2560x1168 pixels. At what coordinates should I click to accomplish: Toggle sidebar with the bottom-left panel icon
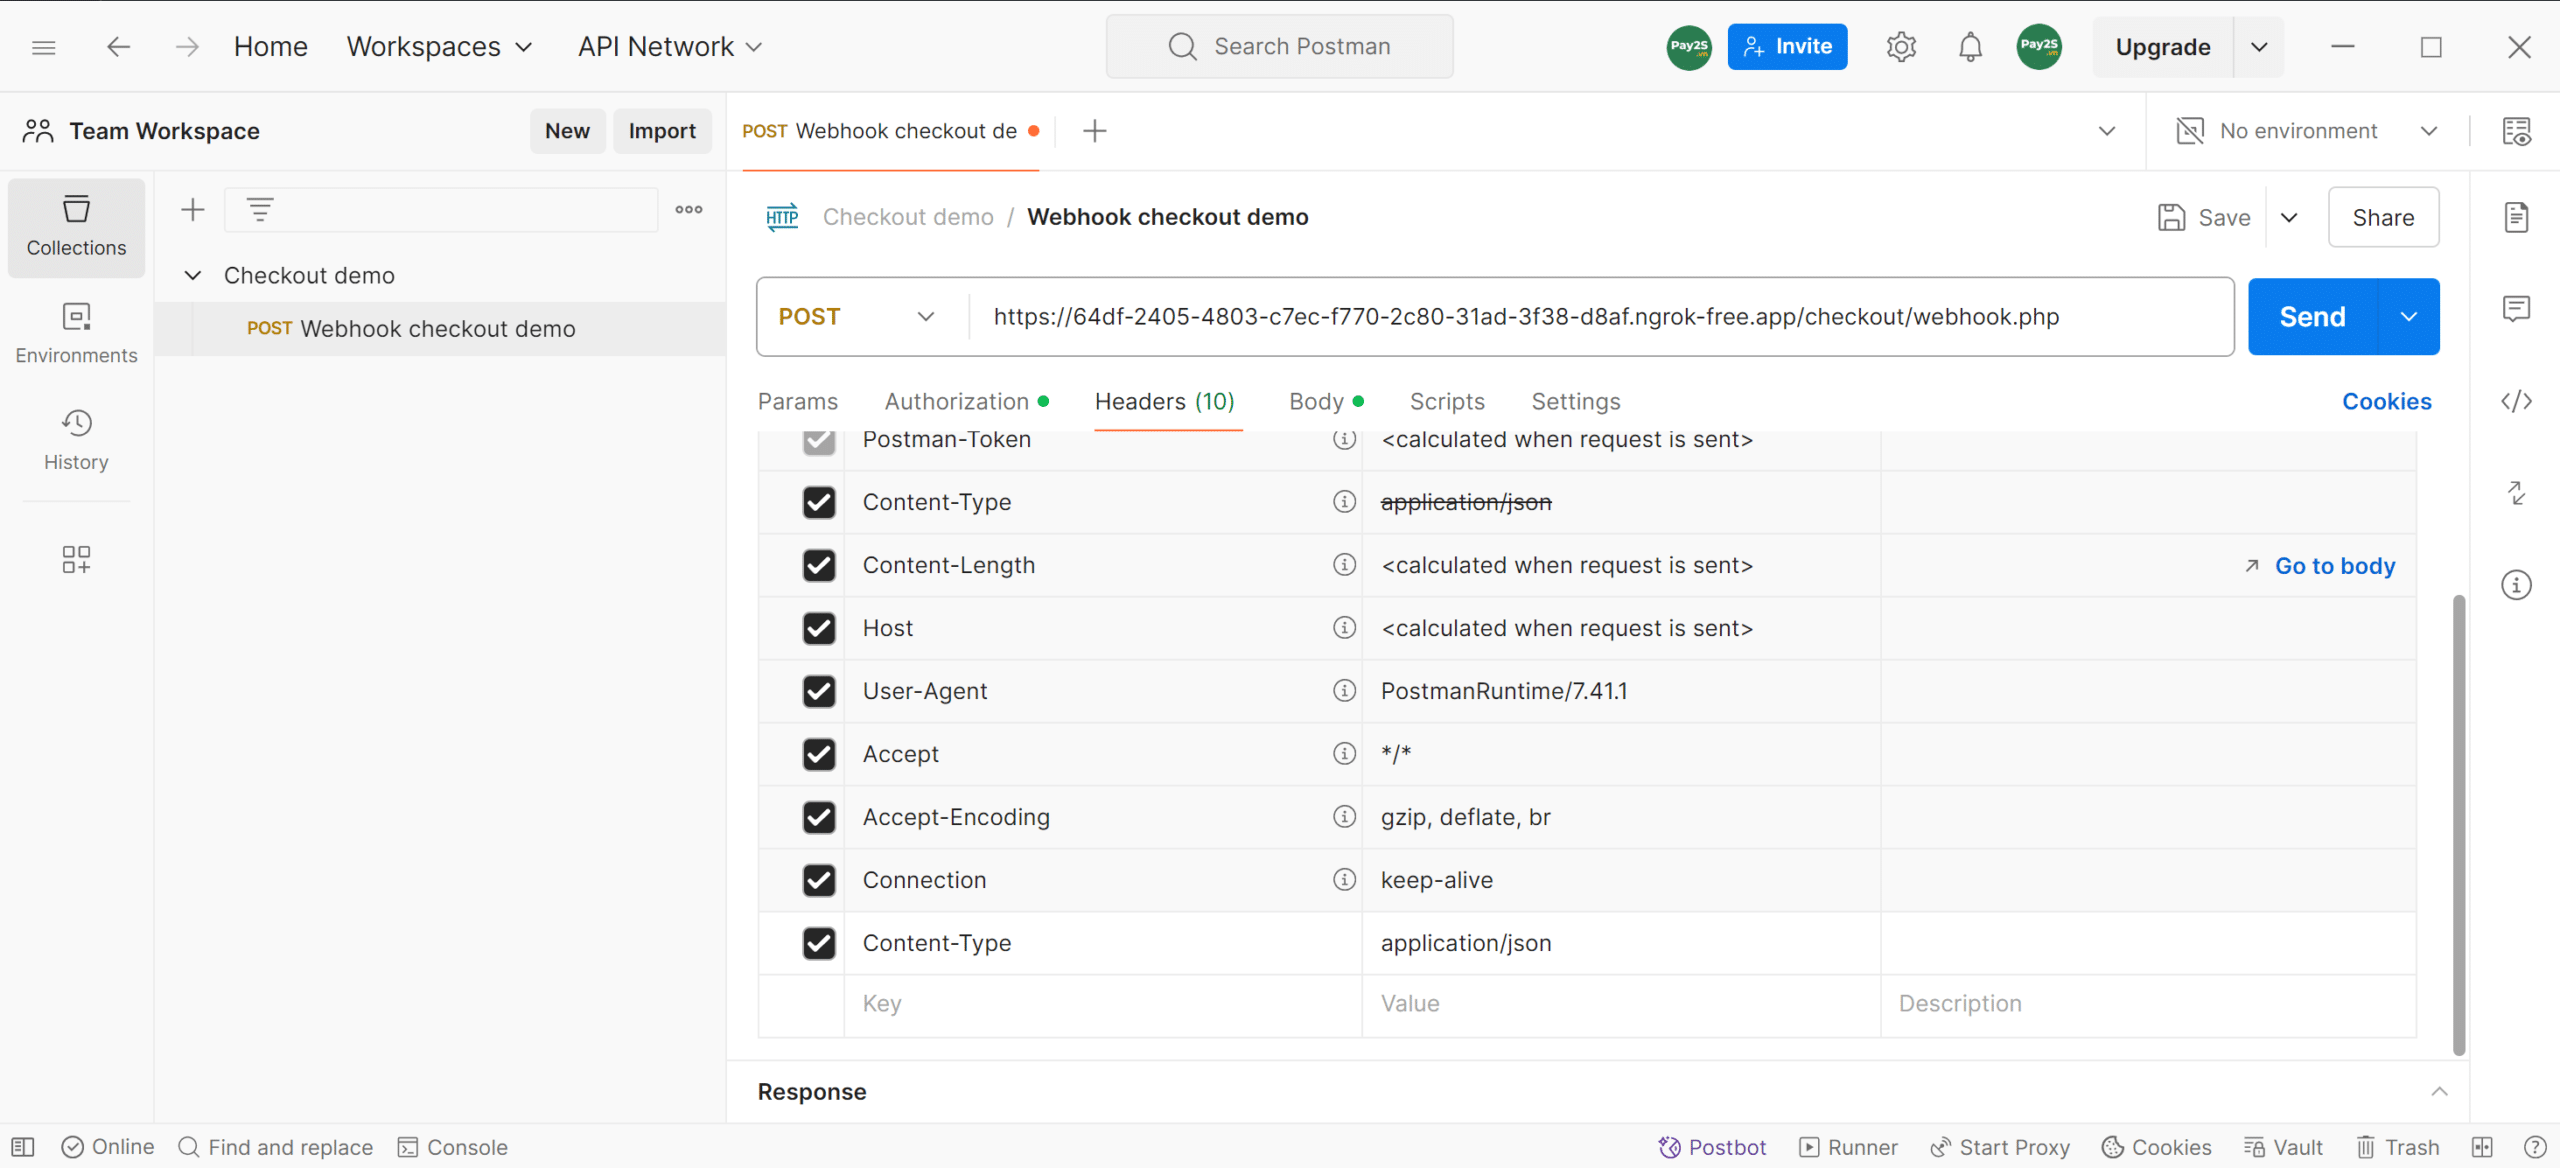point(22,1147)
